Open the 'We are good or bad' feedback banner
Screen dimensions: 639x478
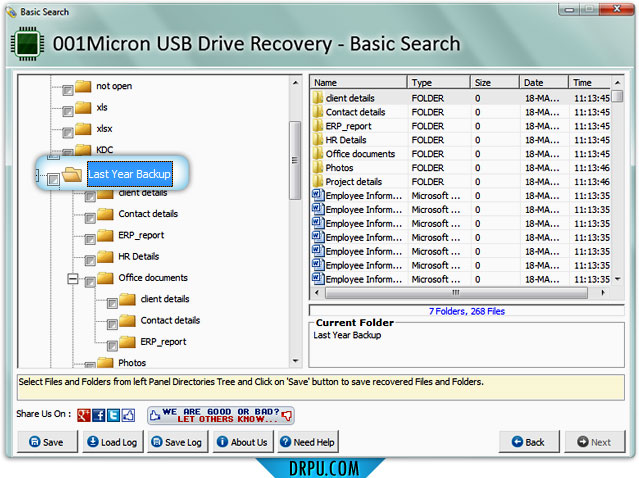click(221, 415)
